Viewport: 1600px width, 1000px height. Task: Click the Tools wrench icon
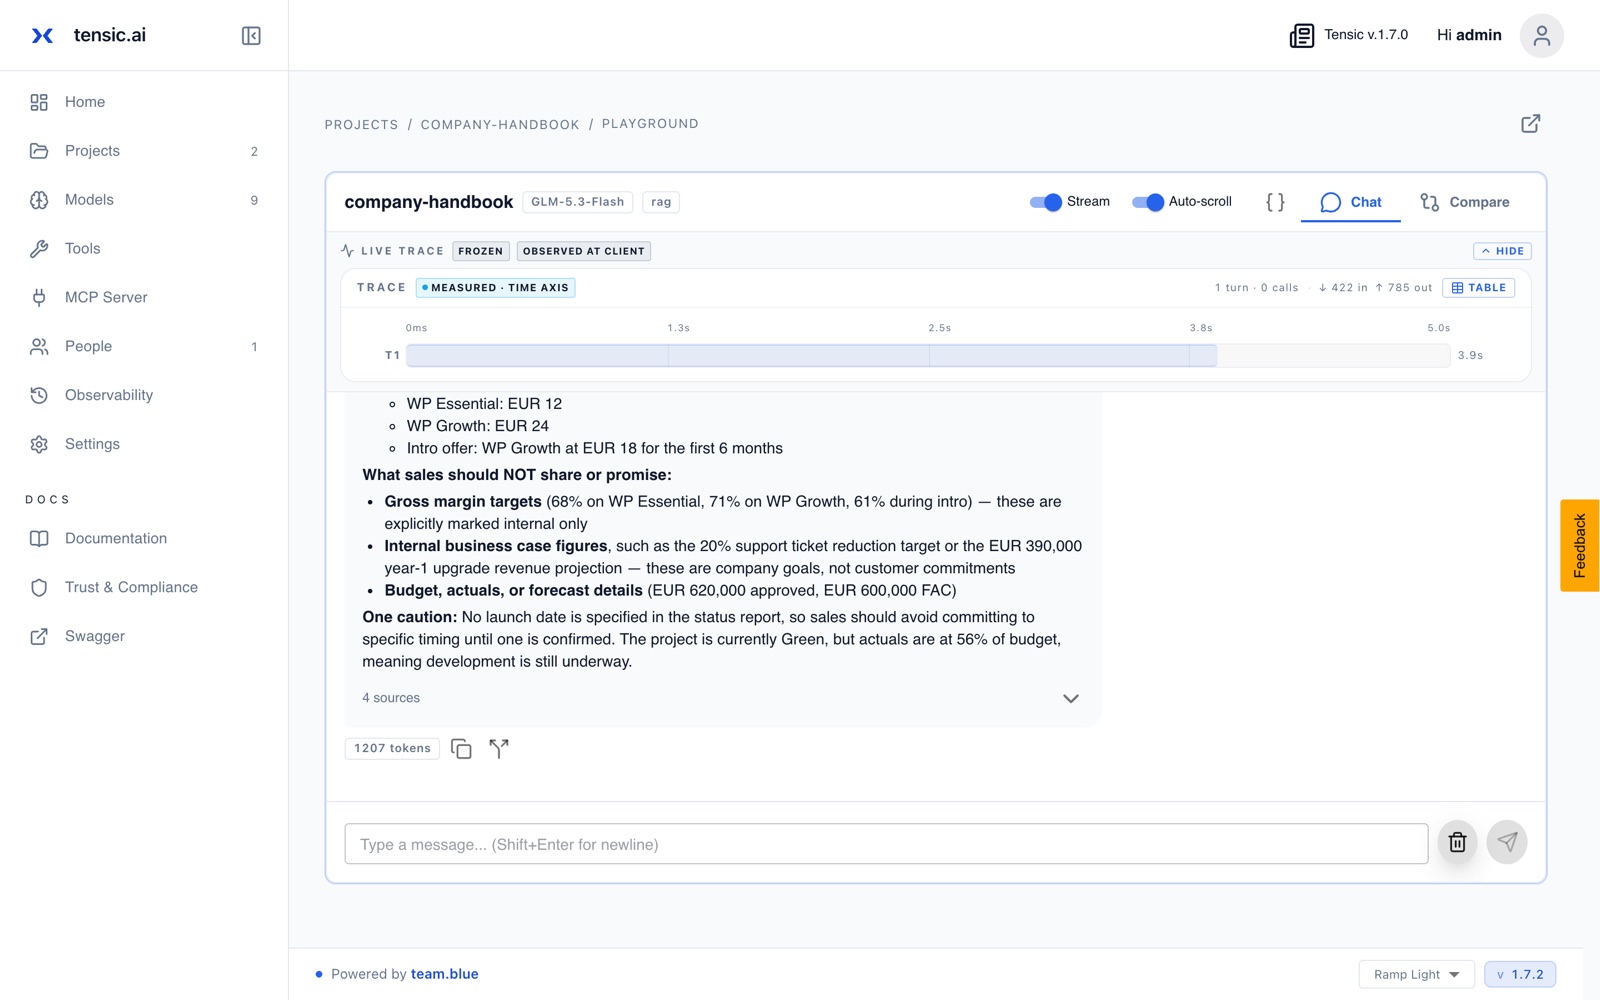(39, 249)
